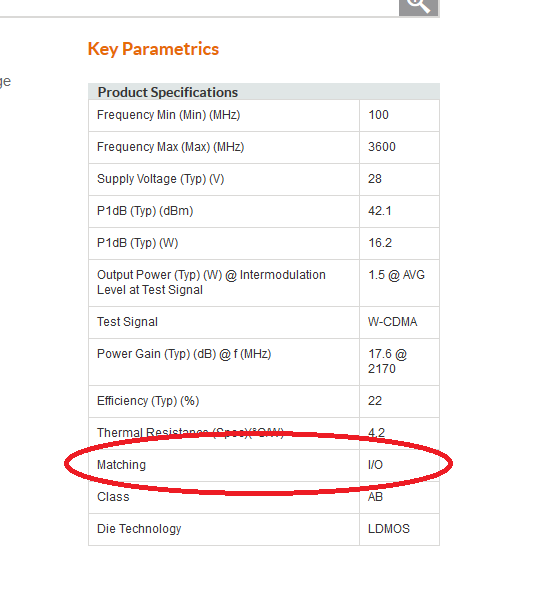The height and width of the screenshot is (589, 553).
Task: Click the P1dB (Typ) (dBm) label
Action: (x=145, y=211)
